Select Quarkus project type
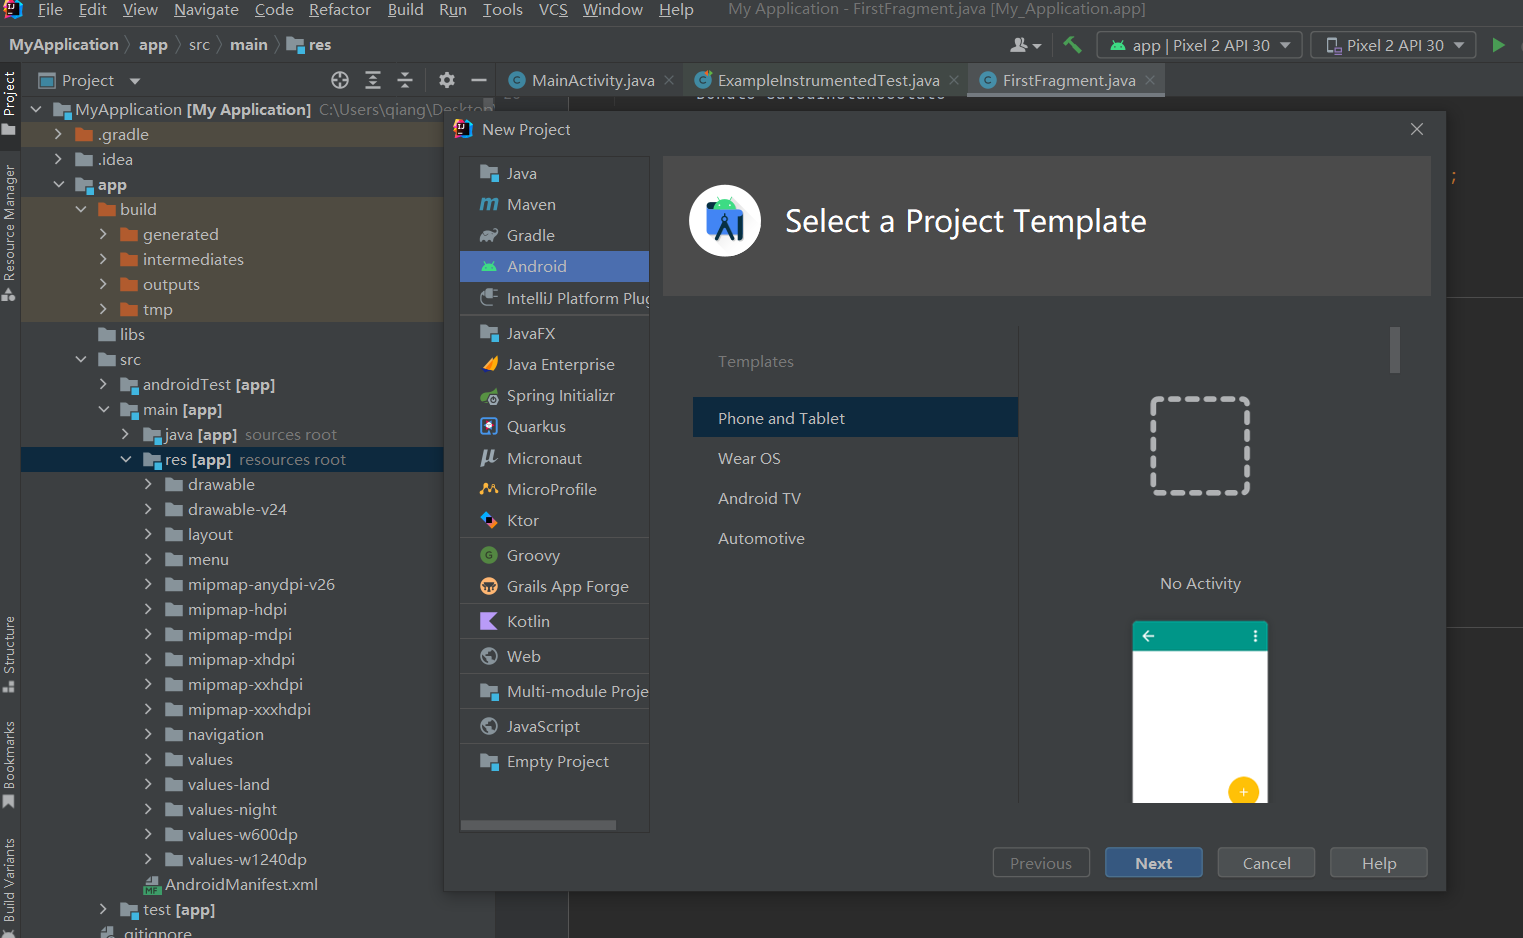The image size is (1523, 938). pos(554,426)
